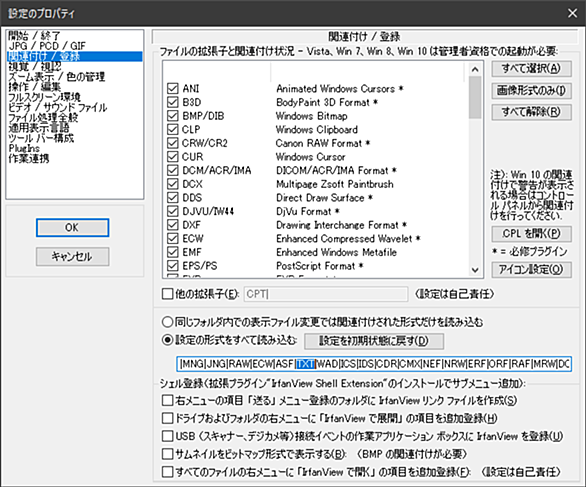586x487 pixels.
Task: Select radio option 設定の形式をすべて読み込む
Action: [167, 340]
